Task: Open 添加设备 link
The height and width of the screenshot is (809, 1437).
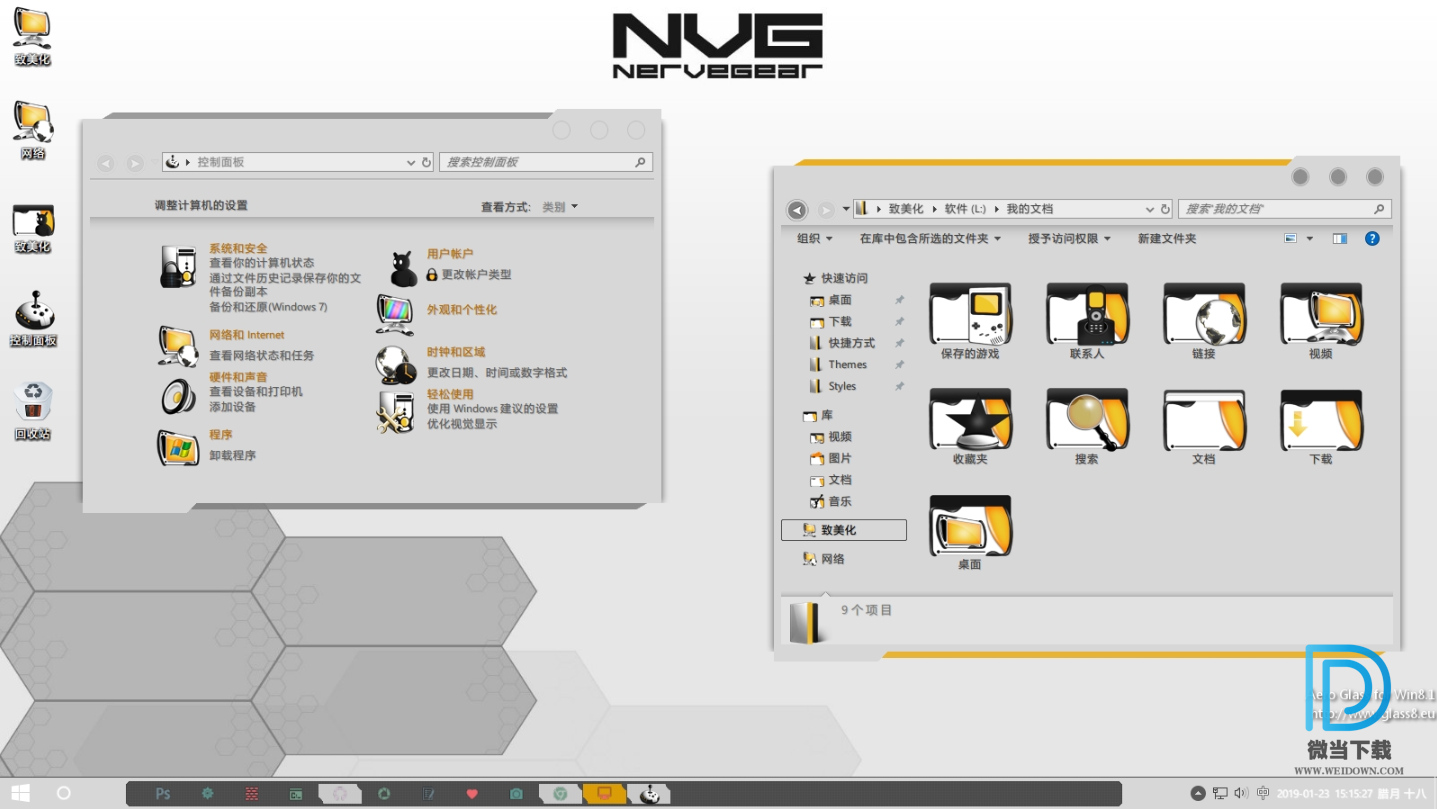Action: point(233,407)
